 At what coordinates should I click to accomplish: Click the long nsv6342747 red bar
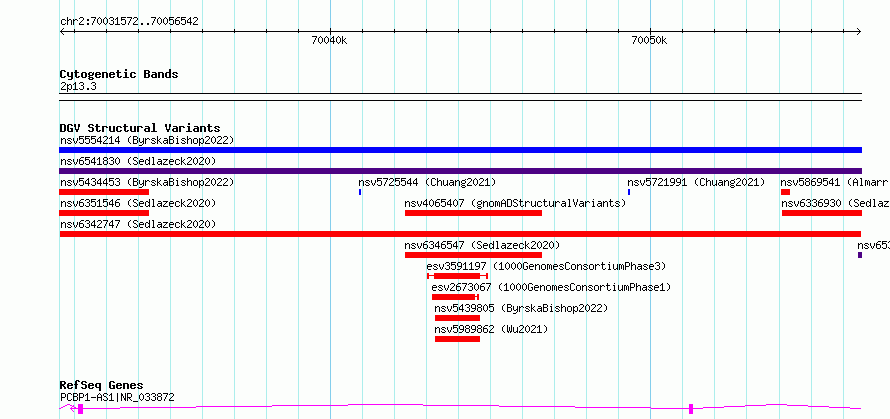pyautogui.click(x=460, y=234)
